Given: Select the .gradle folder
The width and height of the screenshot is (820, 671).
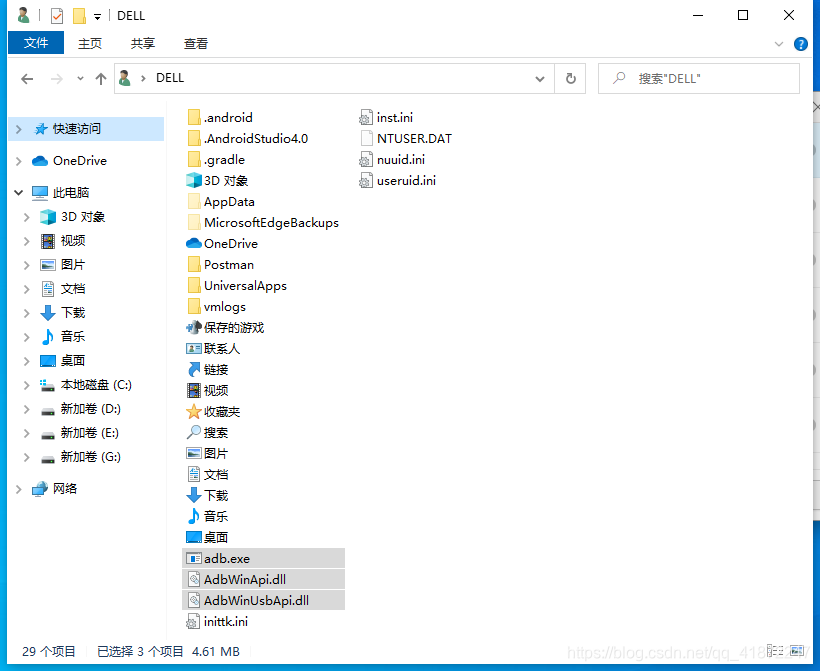Looking at the screenshot, I should point(217,159).
